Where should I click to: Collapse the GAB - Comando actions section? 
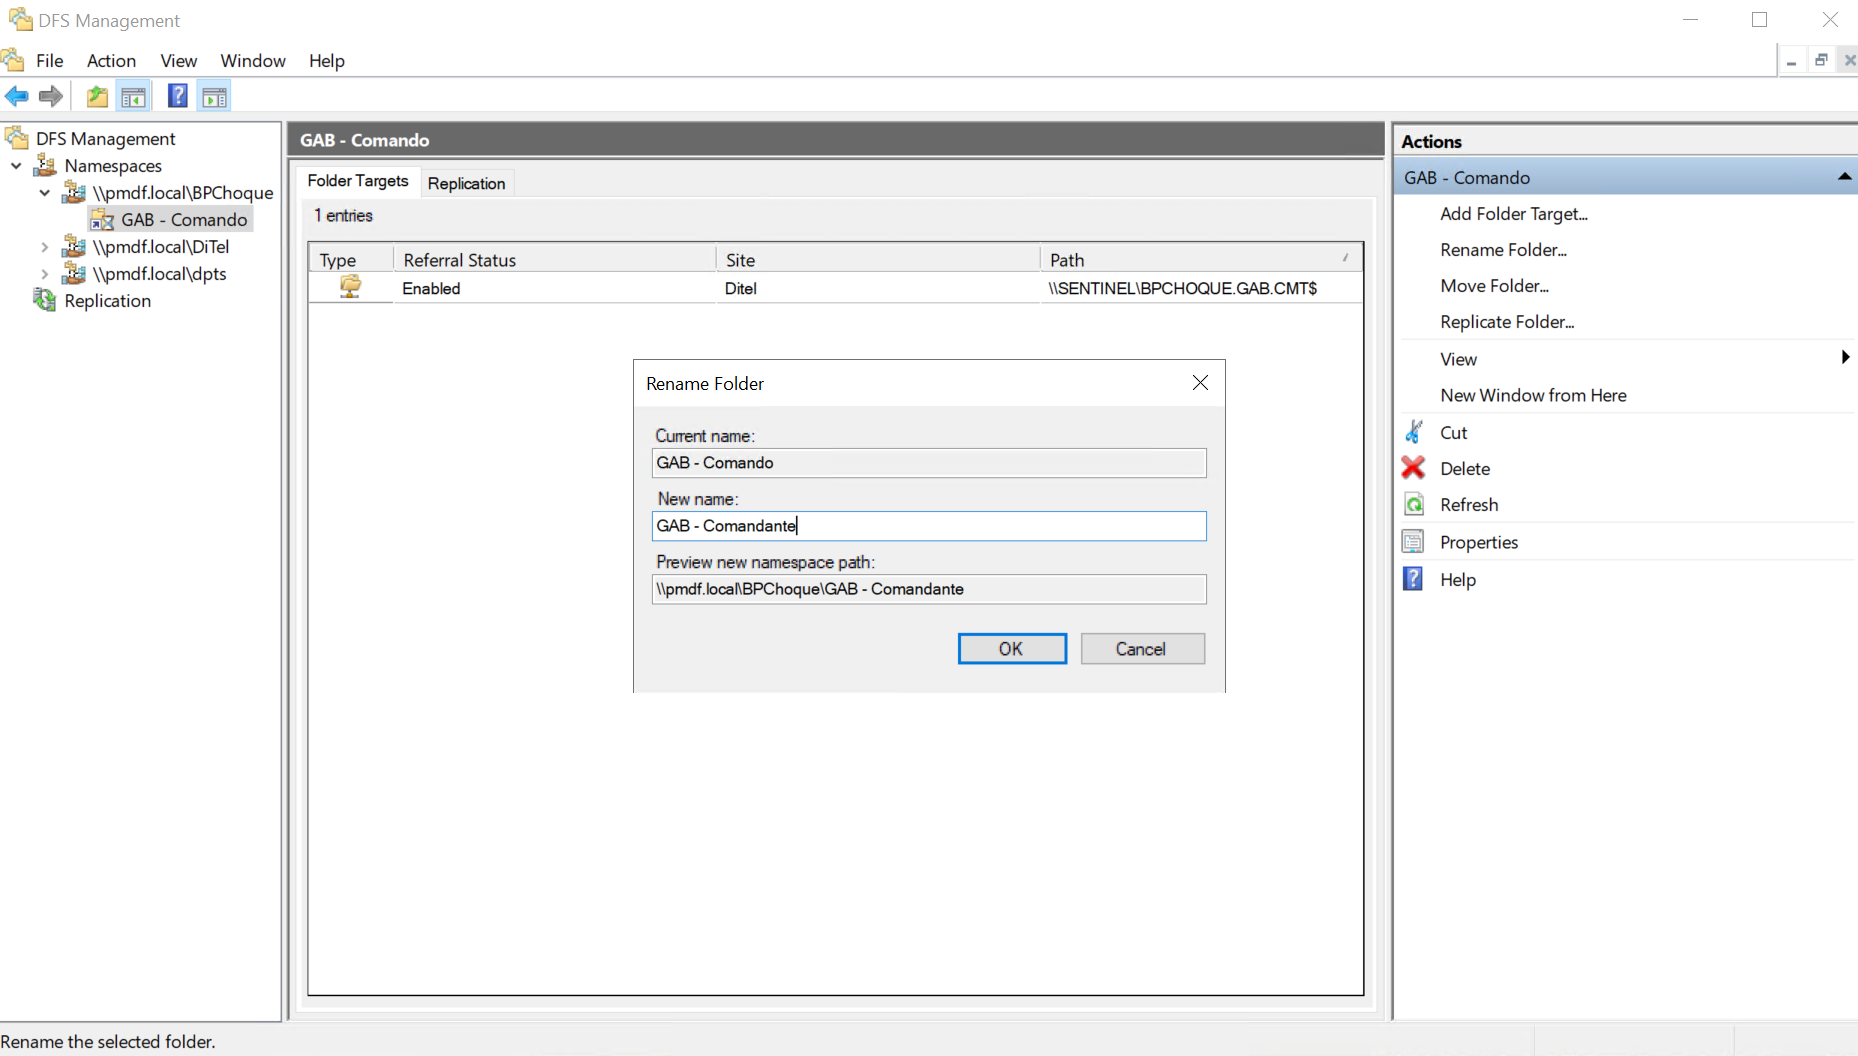(1844, 177)
